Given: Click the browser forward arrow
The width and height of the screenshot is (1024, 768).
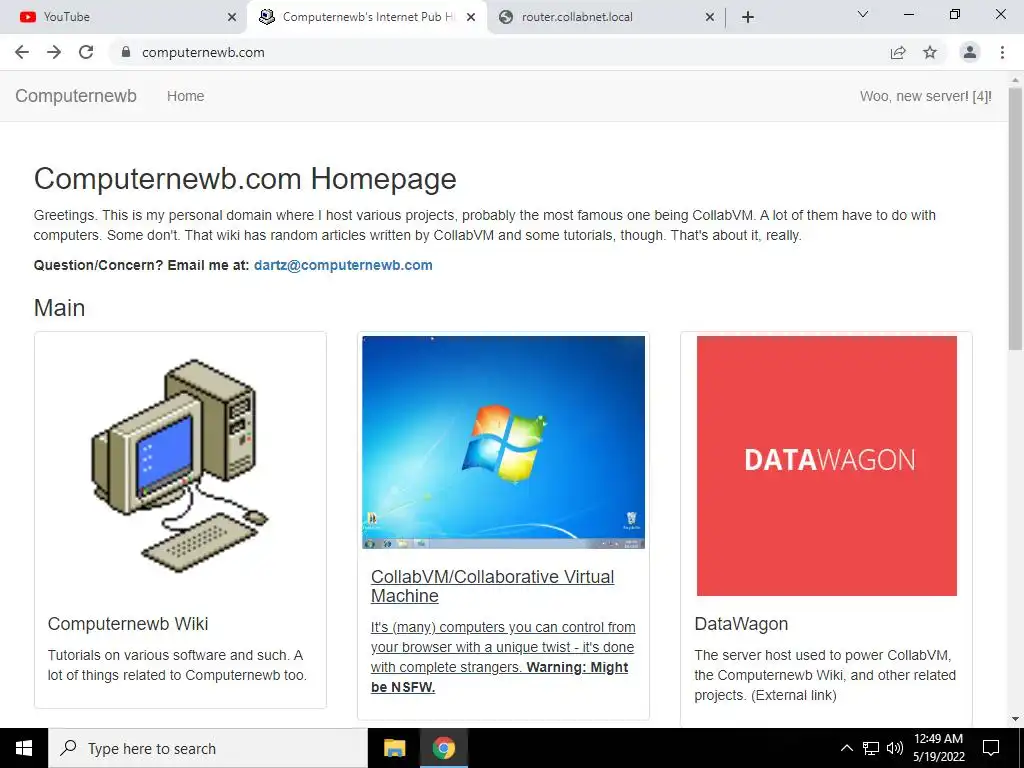Looking at the screenshot, I should (54, 52).
